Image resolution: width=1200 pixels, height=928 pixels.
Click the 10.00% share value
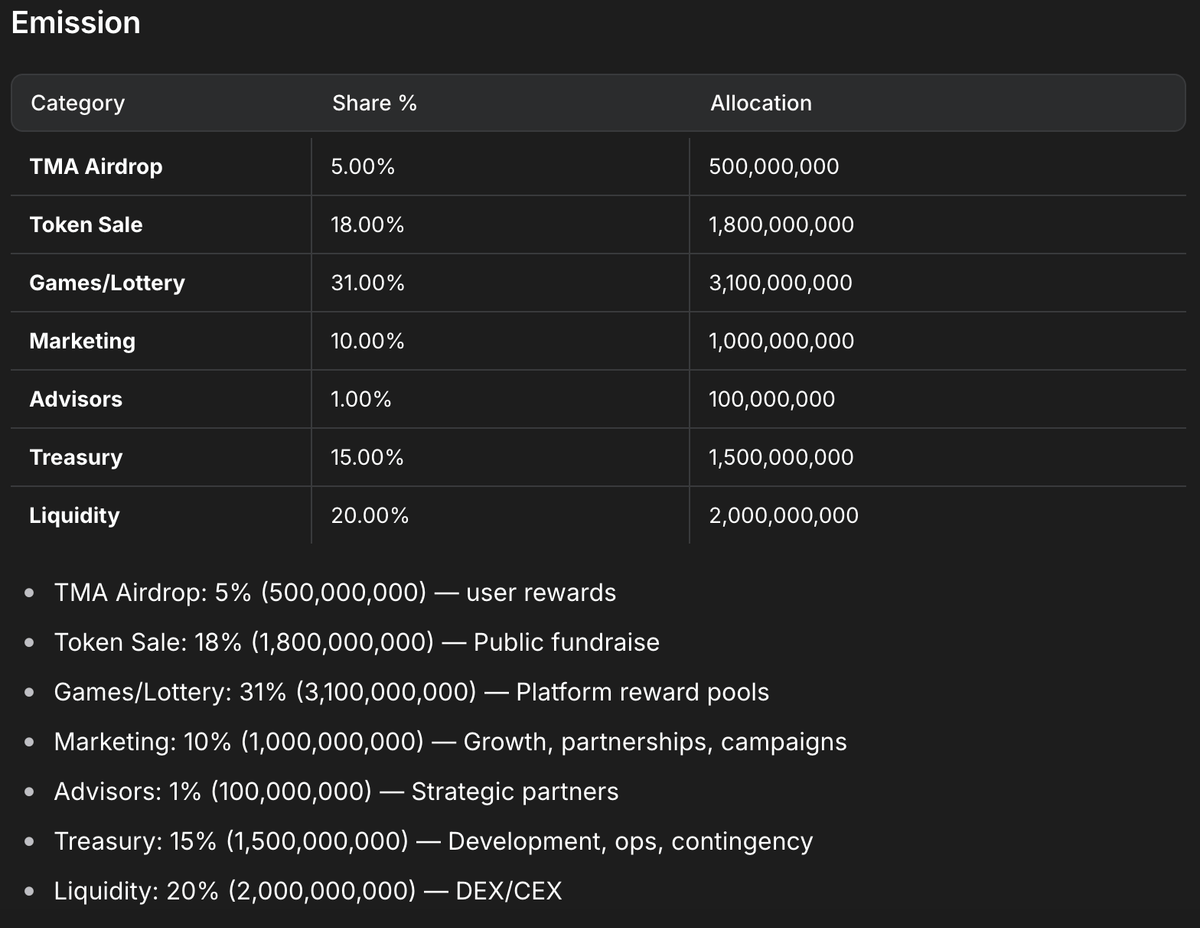pyautogui.click(x=368, y=341)
